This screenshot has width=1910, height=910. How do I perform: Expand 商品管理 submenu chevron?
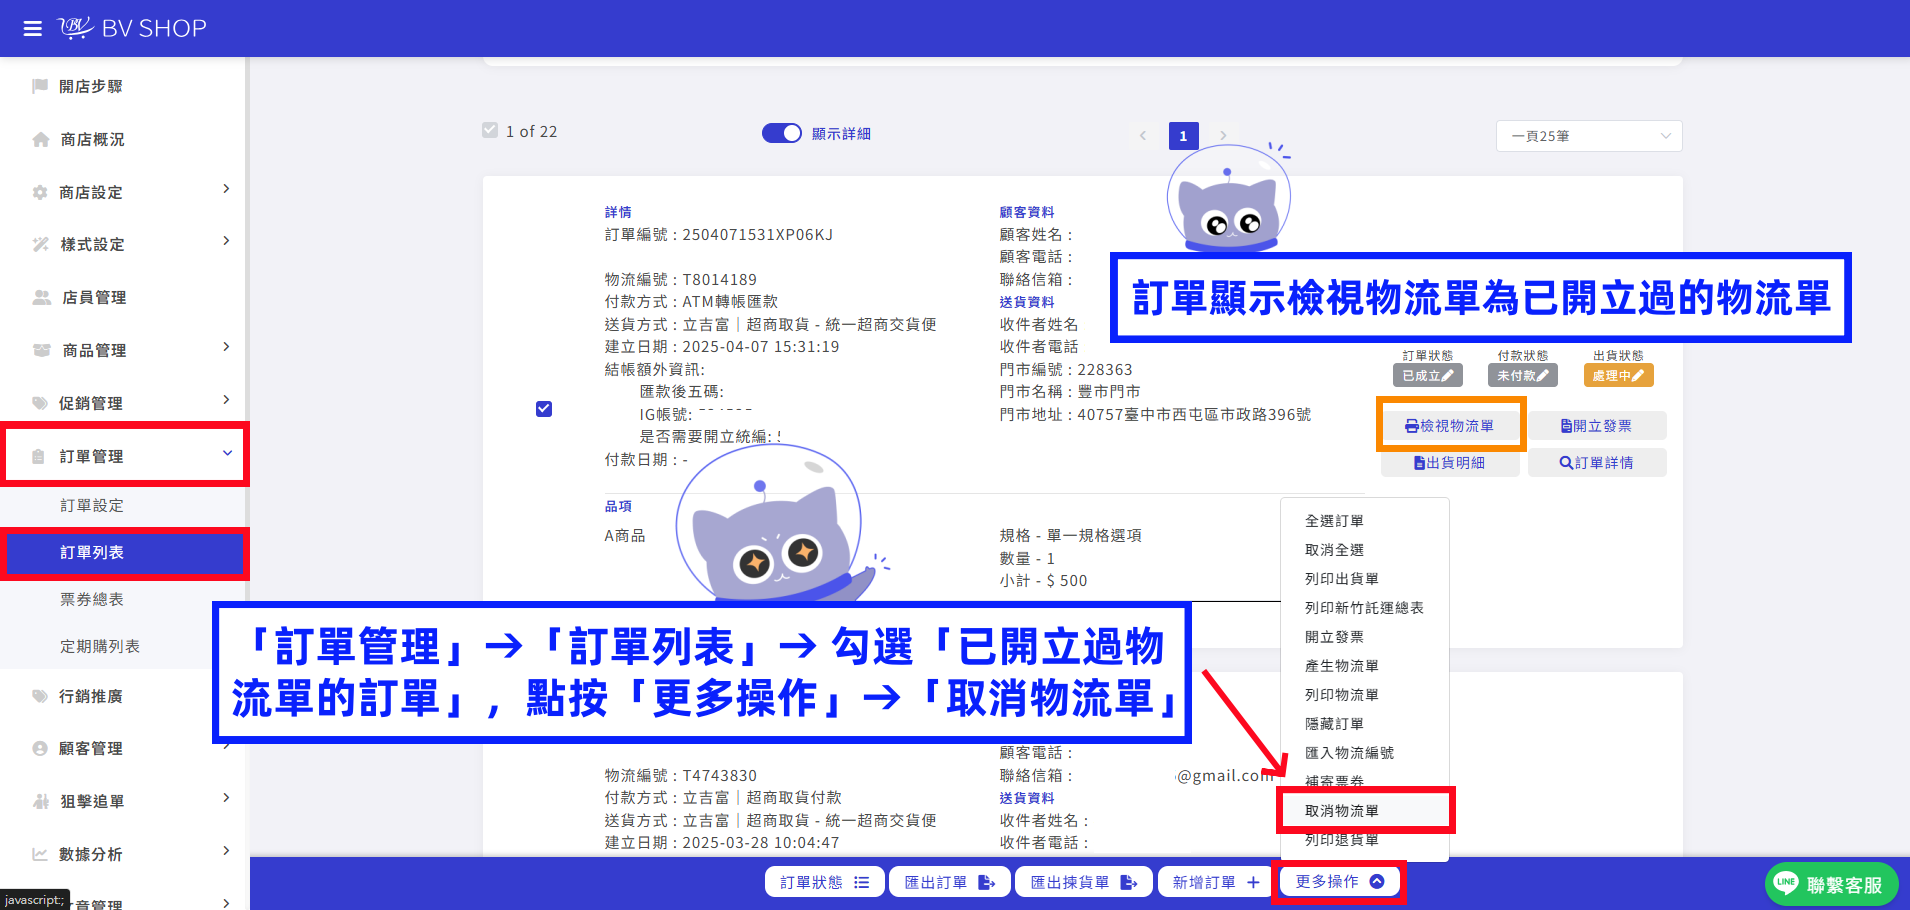(x=226, y=347)
